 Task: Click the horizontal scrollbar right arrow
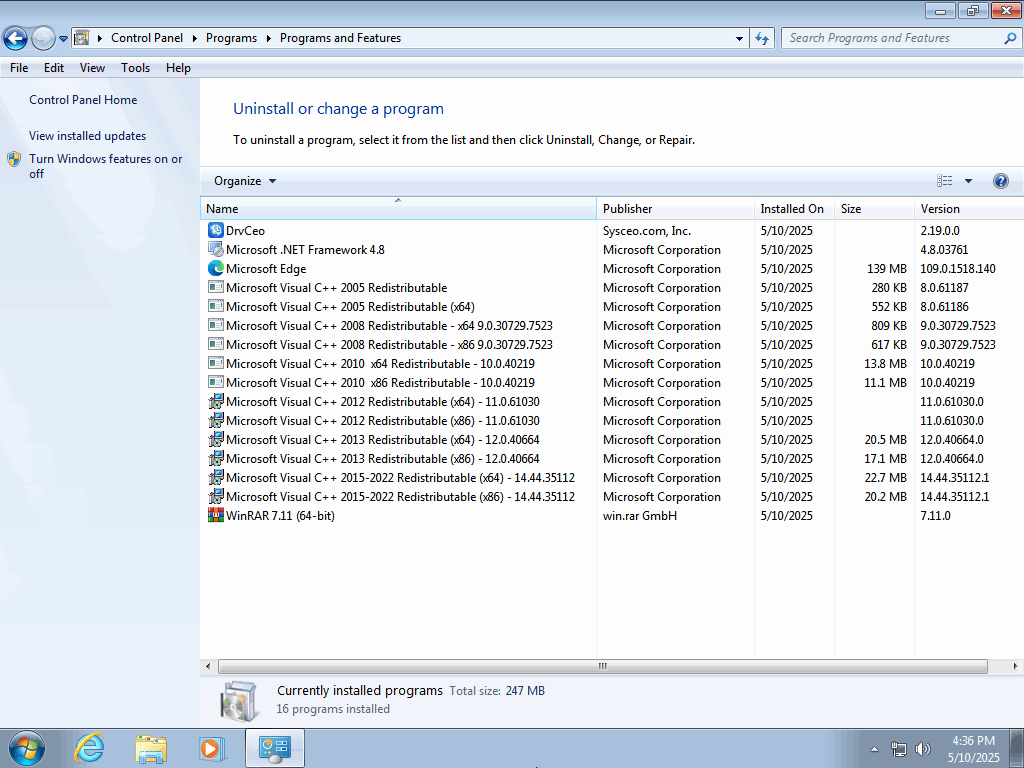click(1015, 666)
